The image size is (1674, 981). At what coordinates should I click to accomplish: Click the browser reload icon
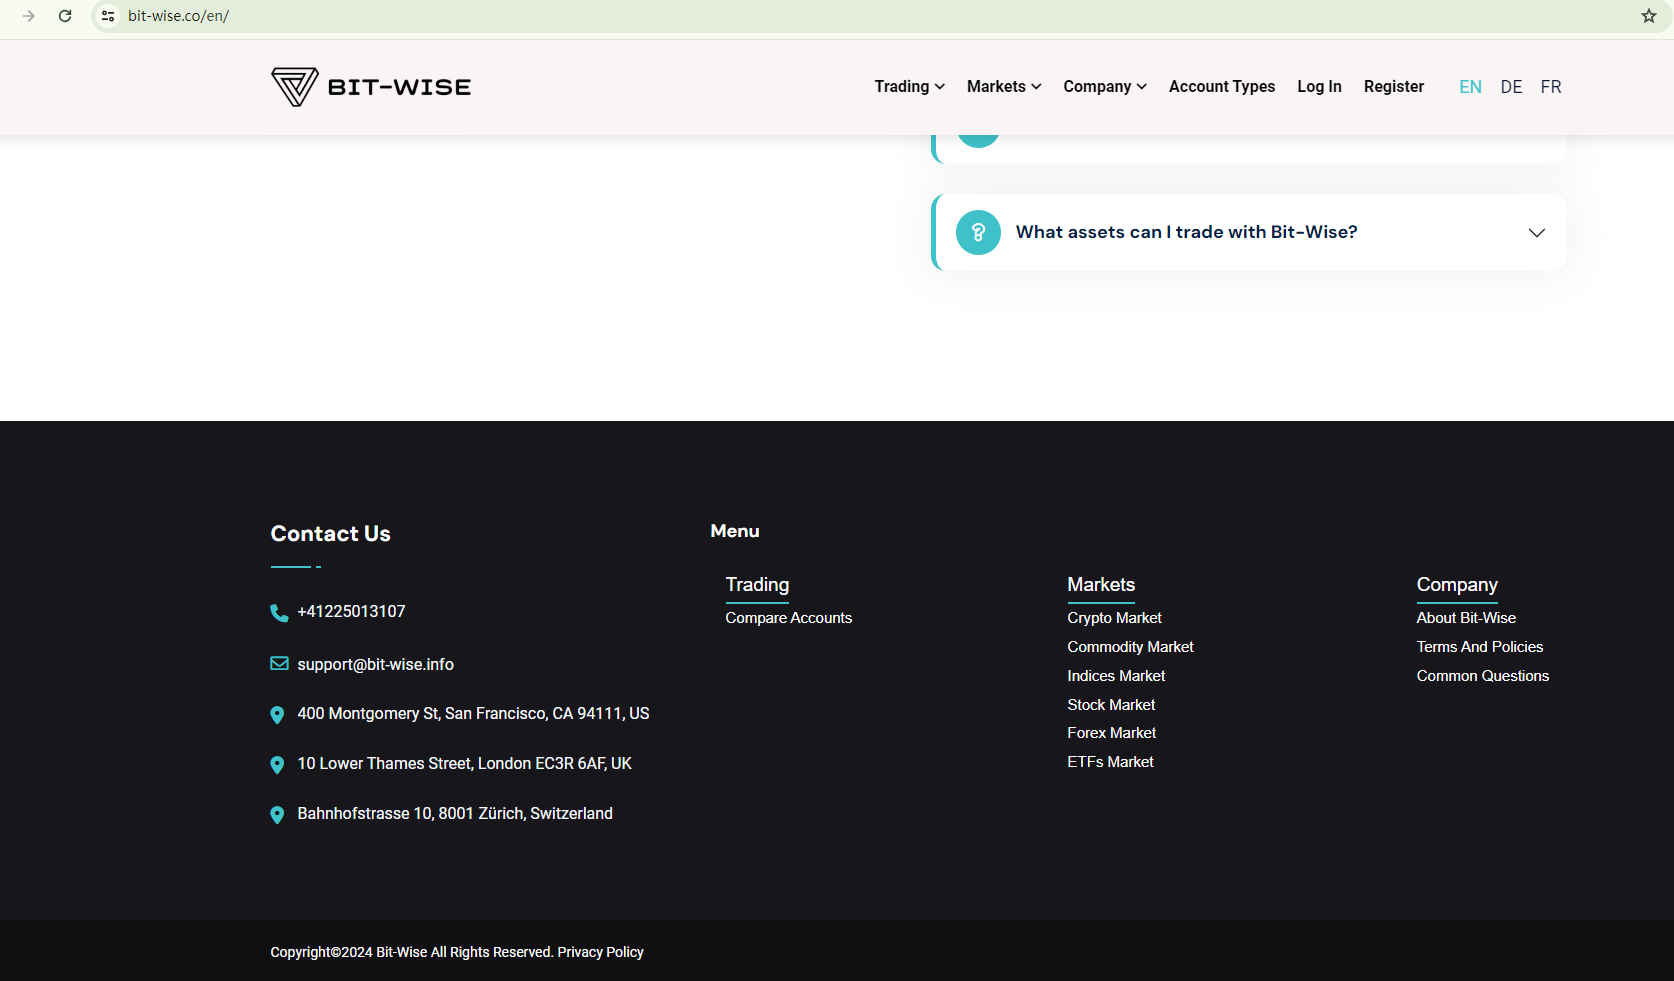65,16
